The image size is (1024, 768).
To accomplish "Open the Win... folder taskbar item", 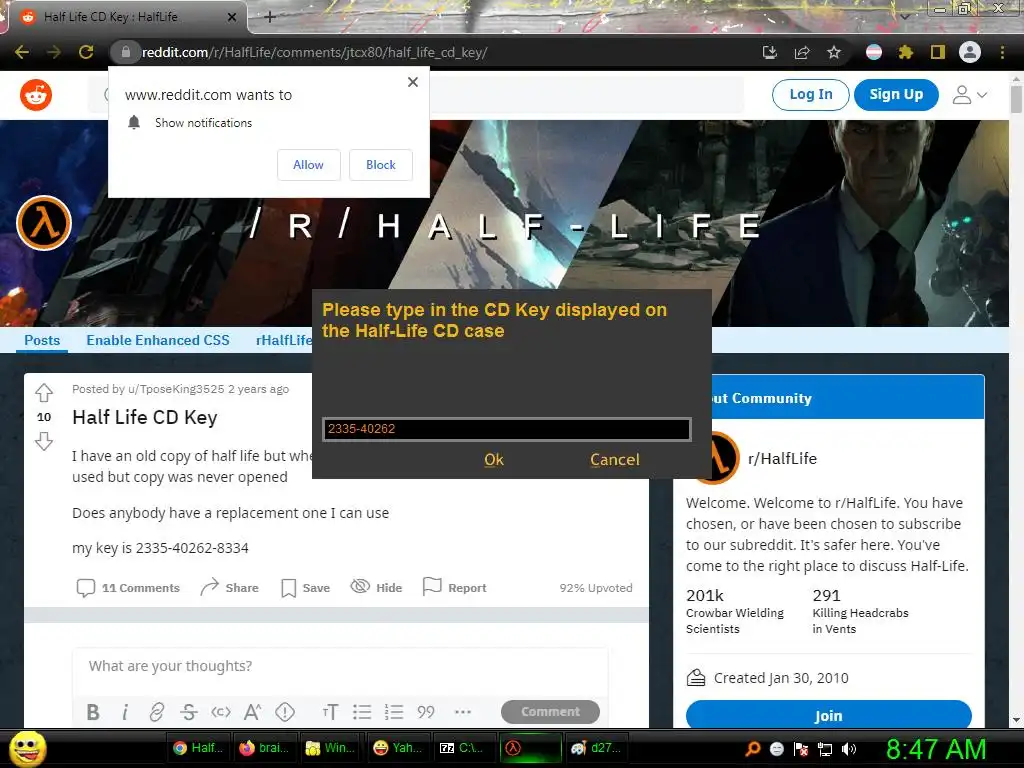I will 331,748.
